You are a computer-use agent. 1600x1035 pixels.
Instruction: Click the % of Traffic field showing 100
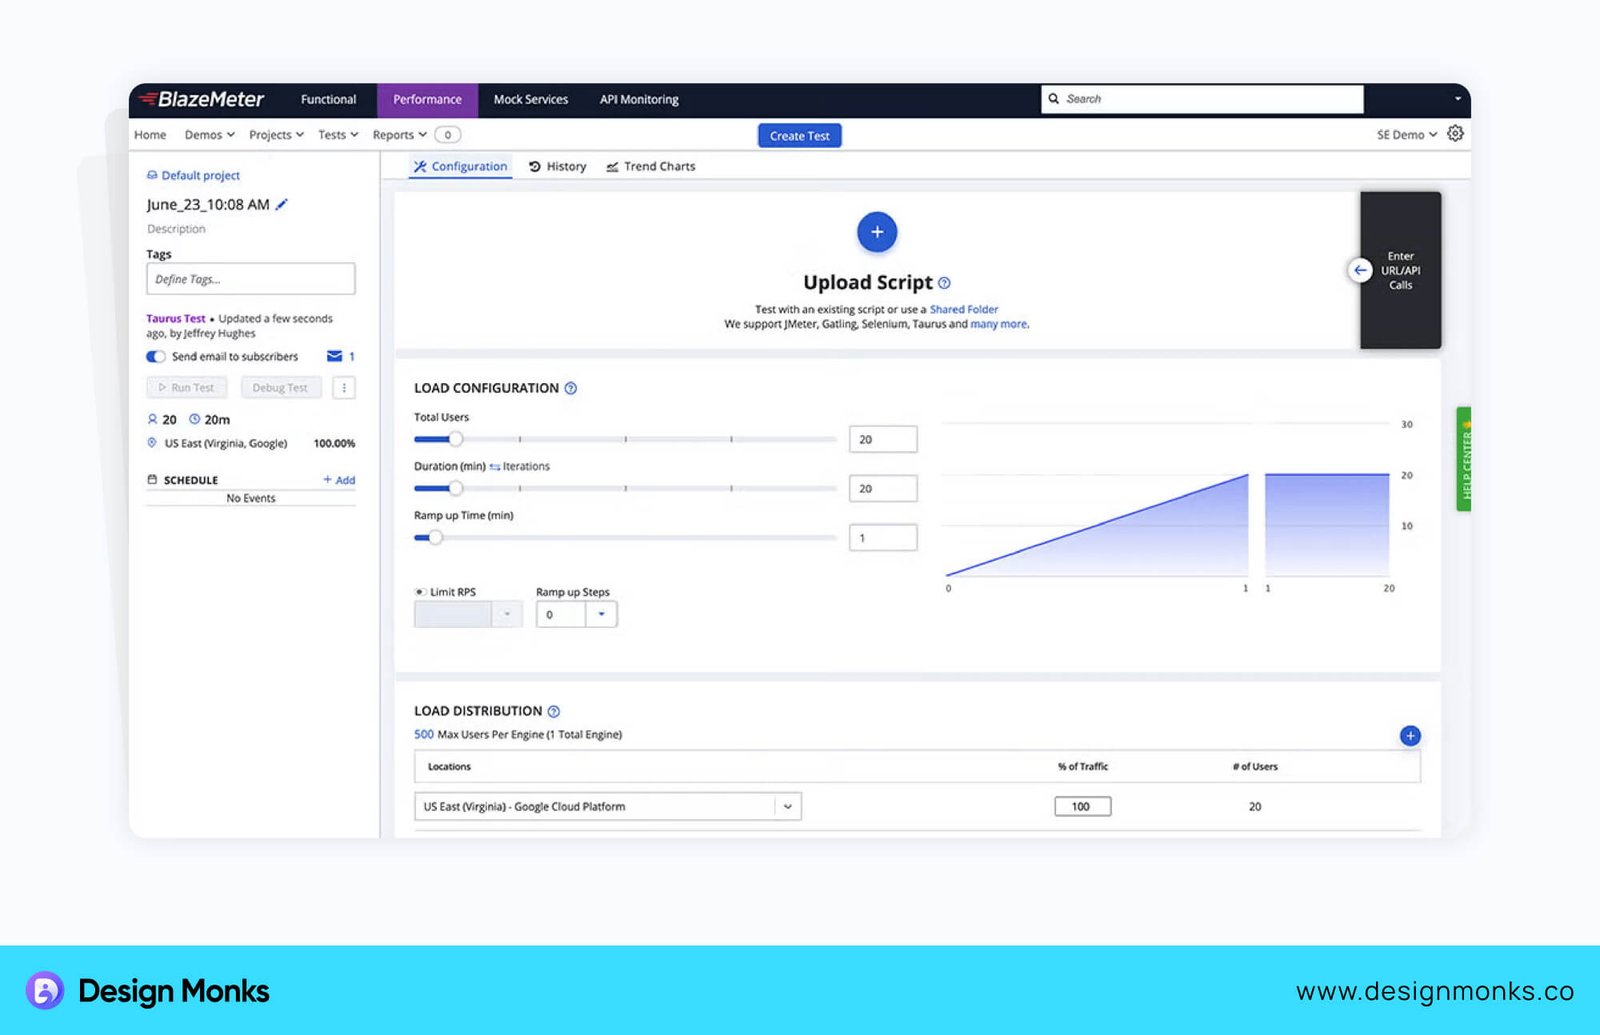point(1082,806)
